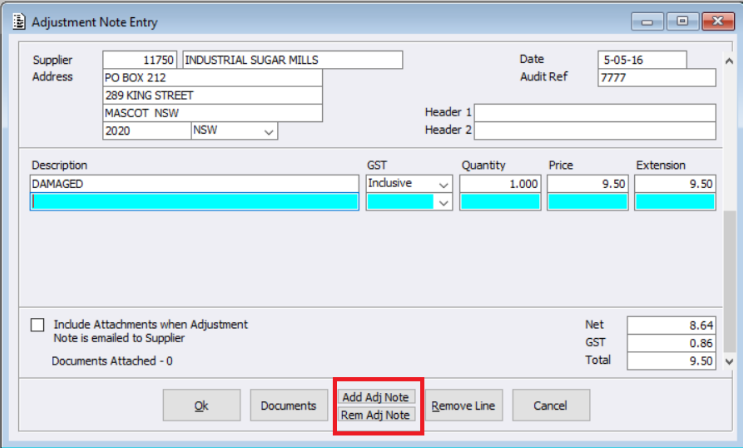Click into the Header 1 field

pyautogui.click(x=595, y=112)
